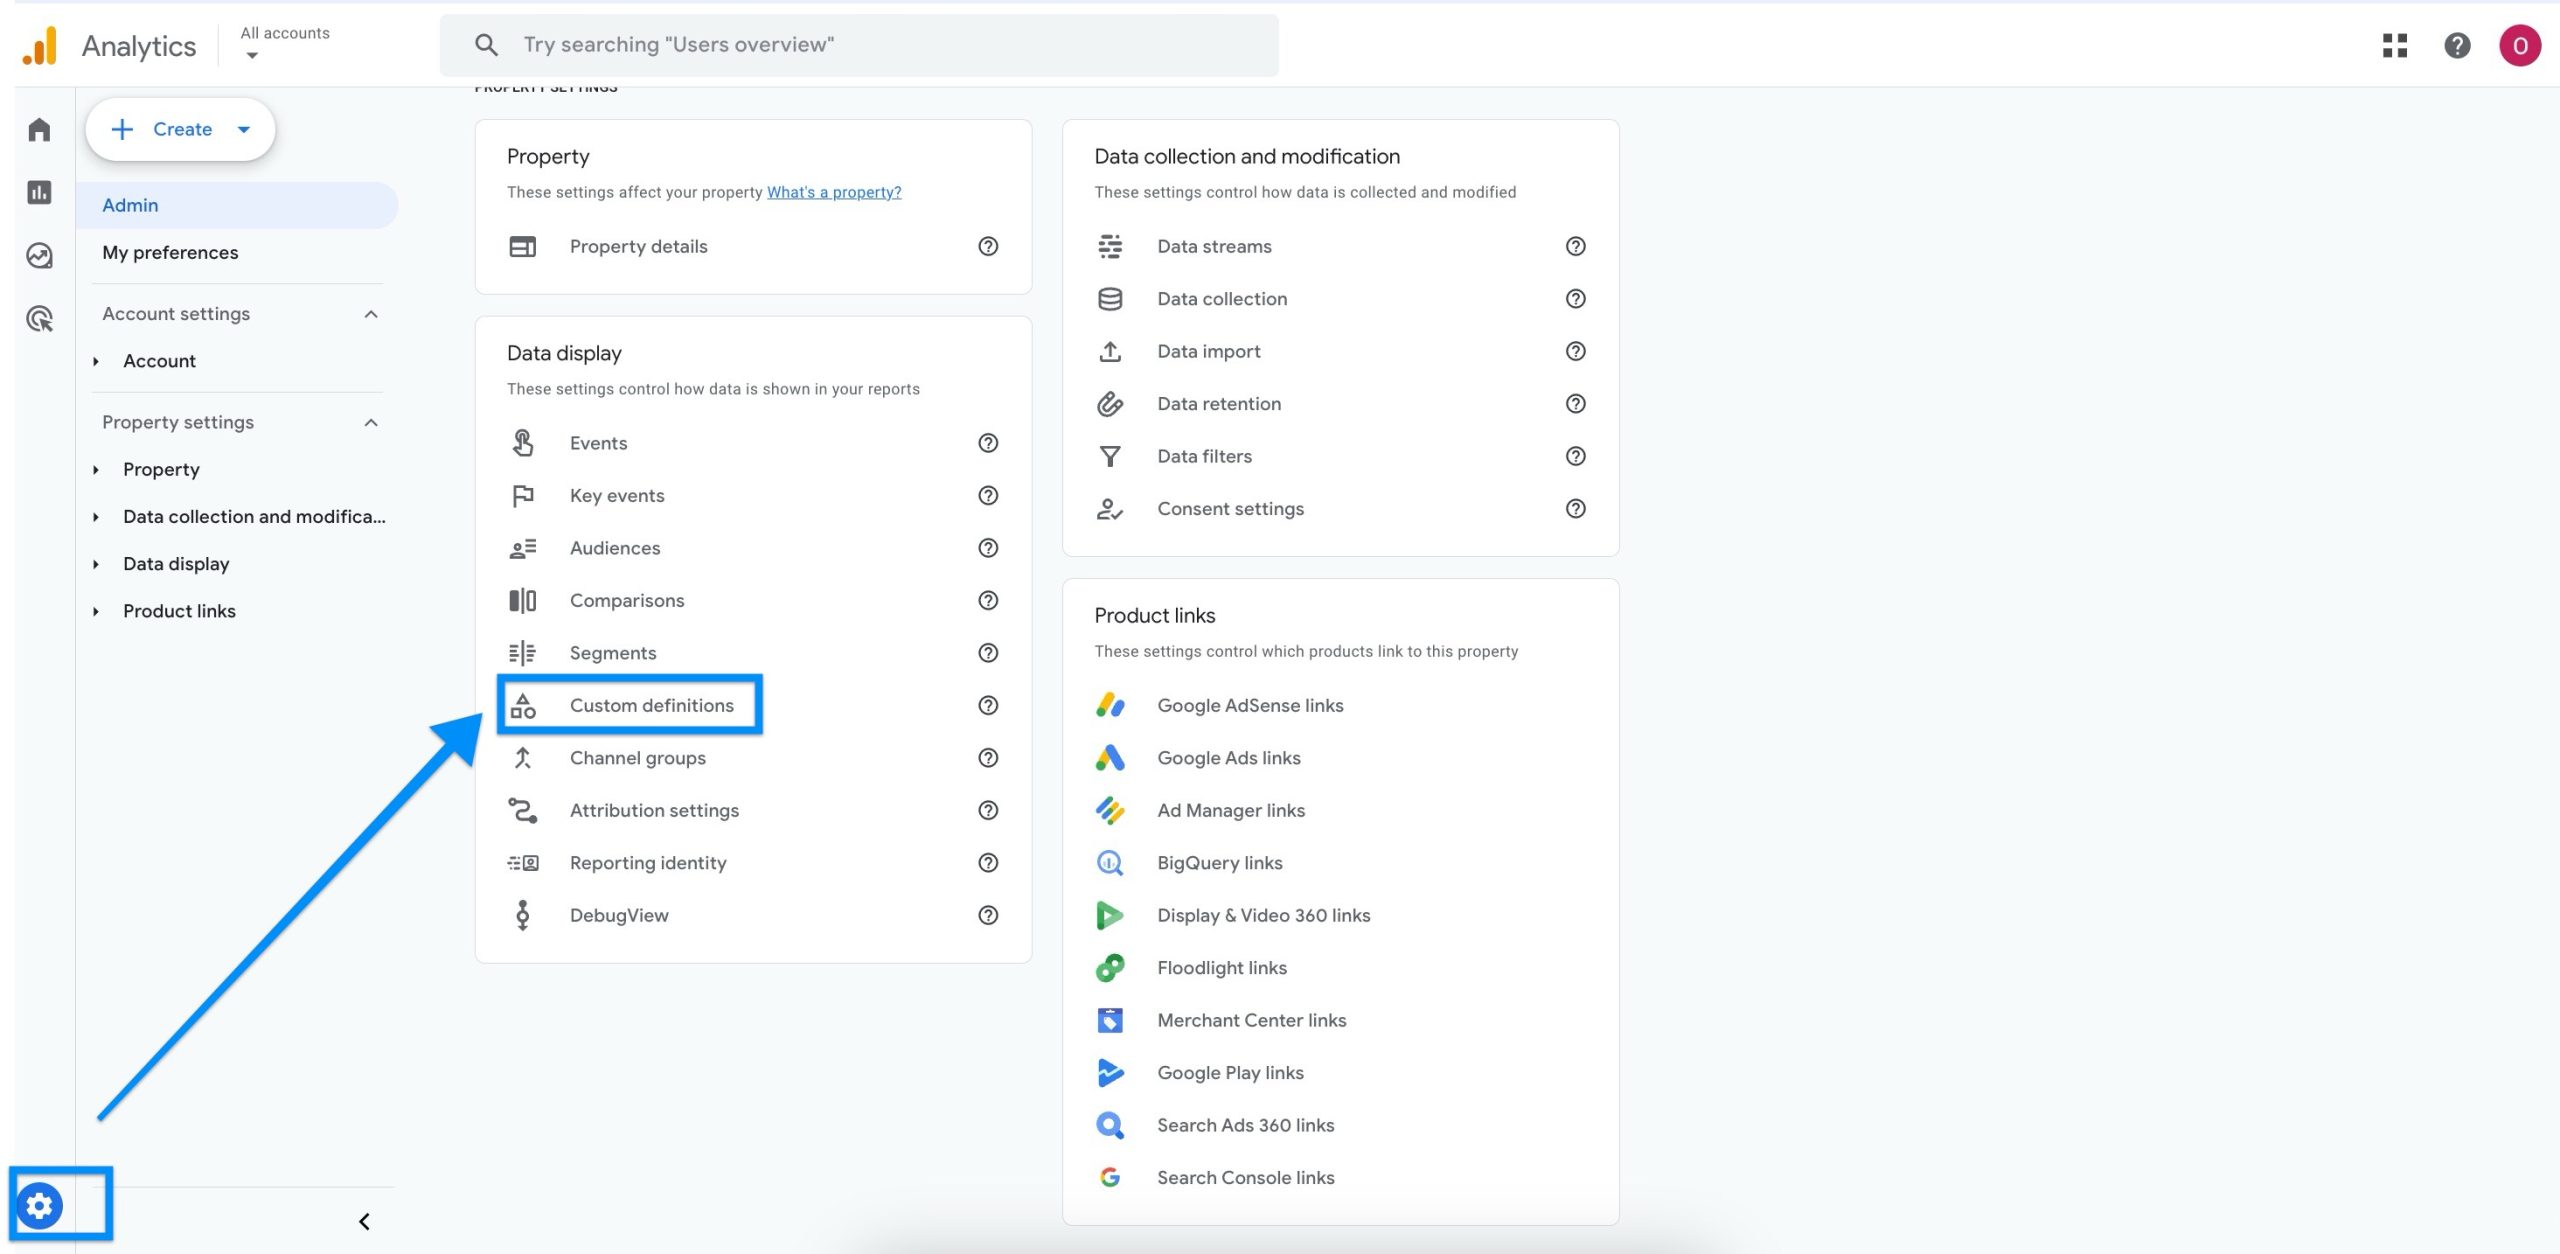Open Consent settings

pyautogui.click(x=1230, y=509)
